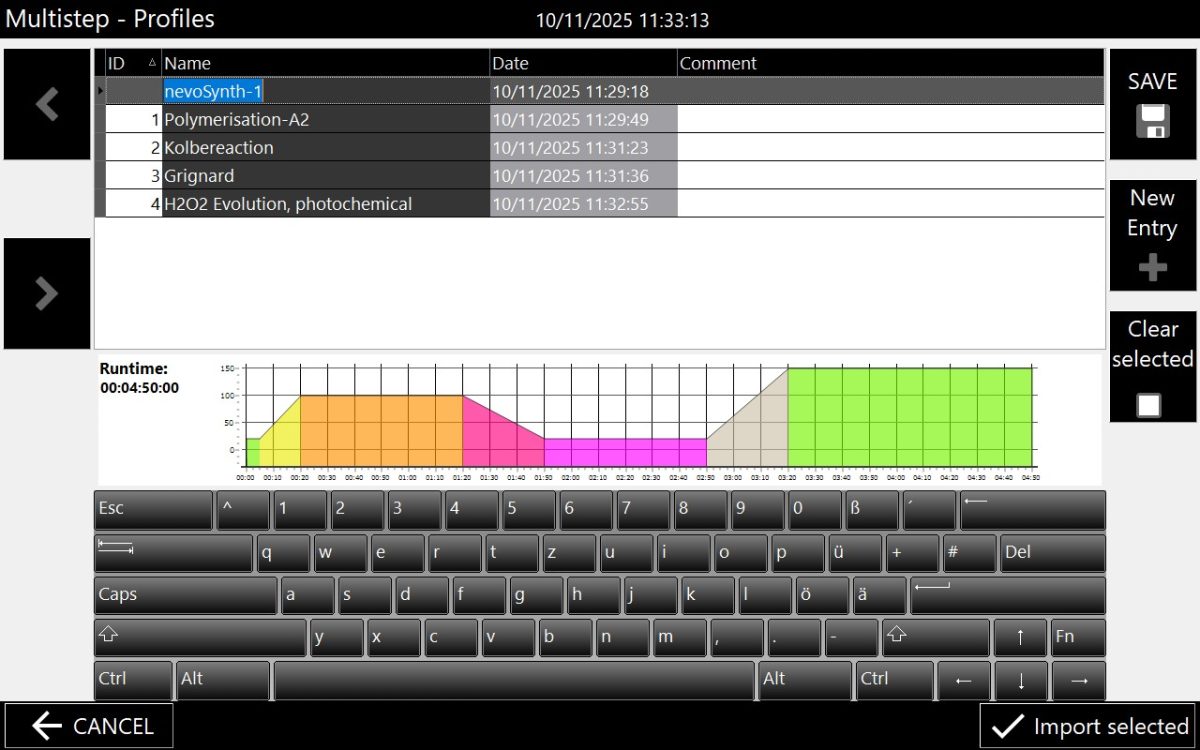This screenshot has height=750, width=1200.
Task: Click Import selected button
Action: pyautogui.click(x=1088, y=726)
